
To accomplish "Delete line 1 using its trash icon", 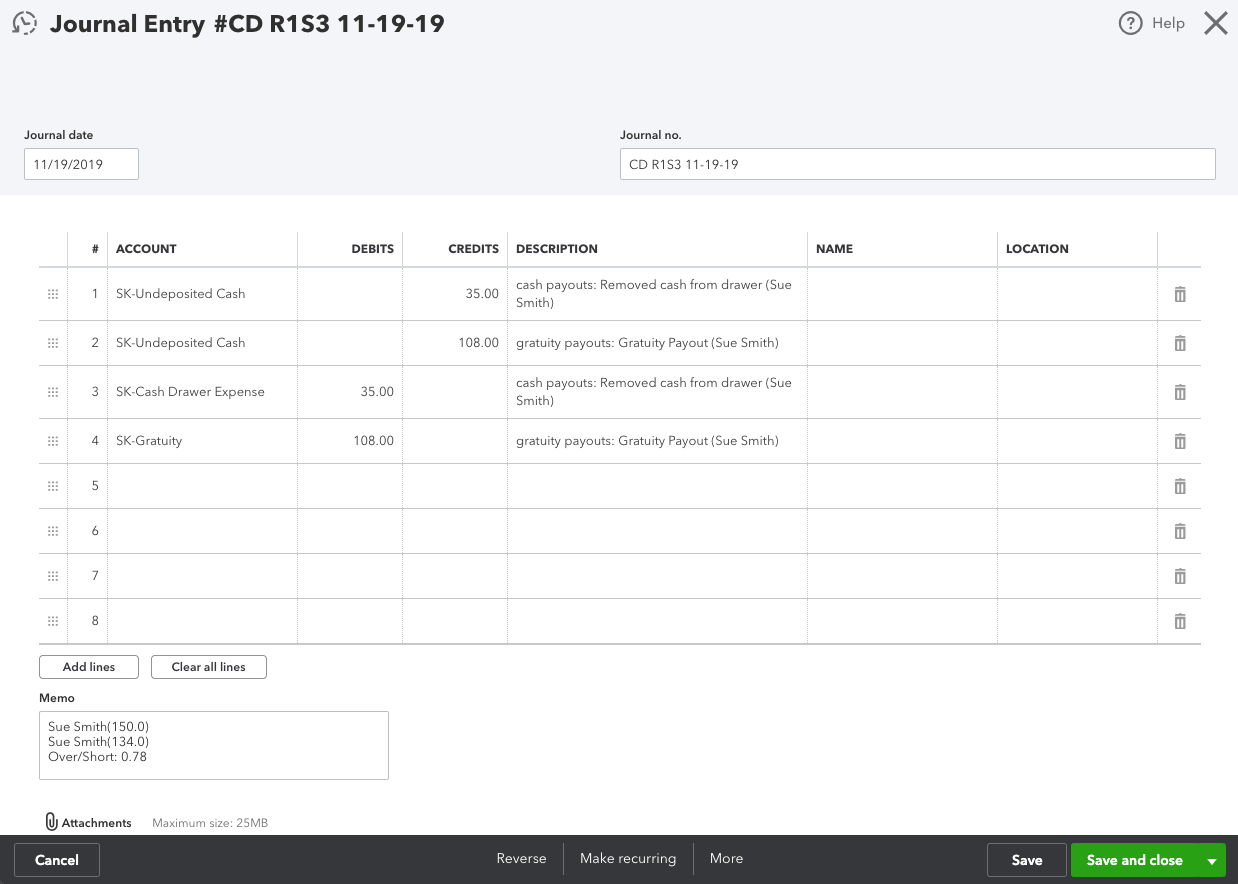I will (x=1180, y=294).
